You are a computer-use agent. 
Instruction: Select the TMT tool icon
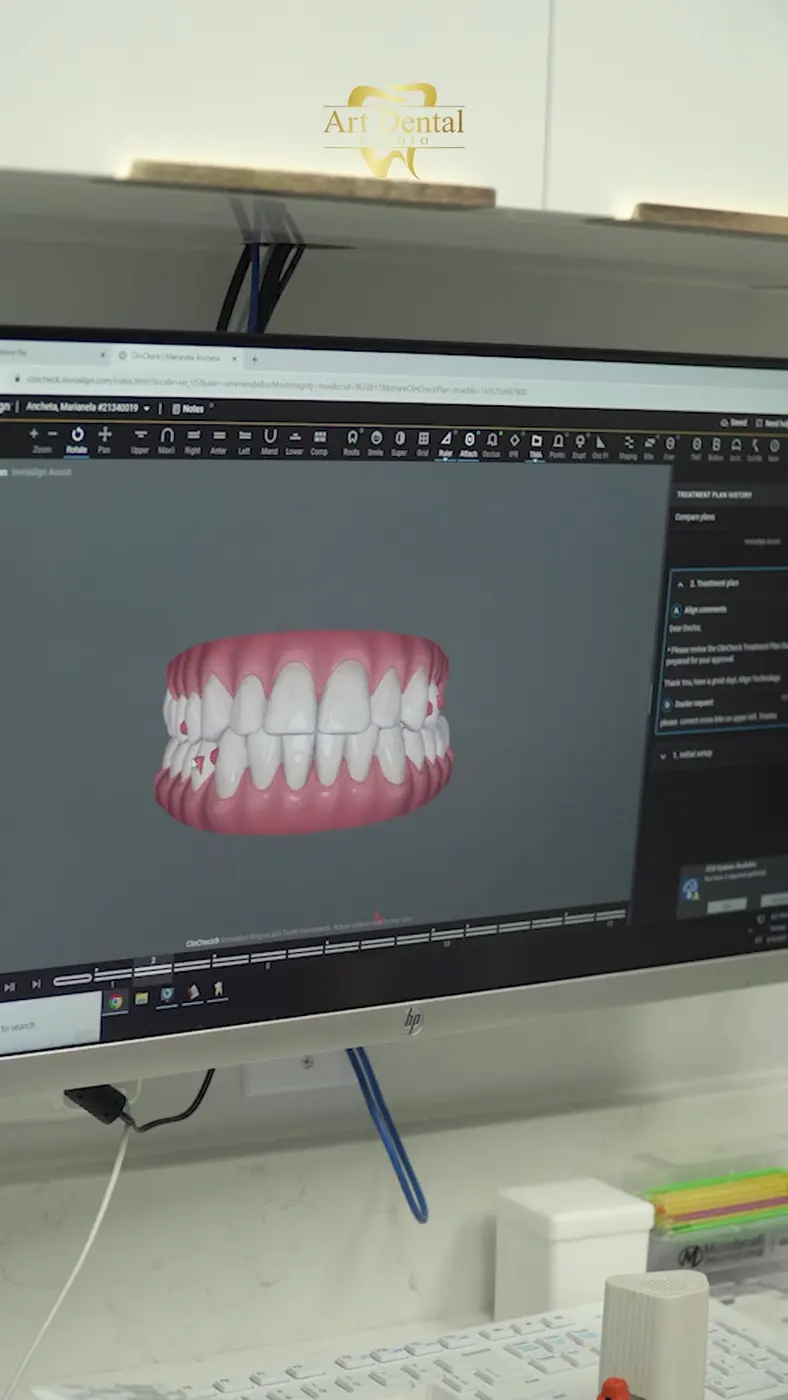(x=696, y=449)
